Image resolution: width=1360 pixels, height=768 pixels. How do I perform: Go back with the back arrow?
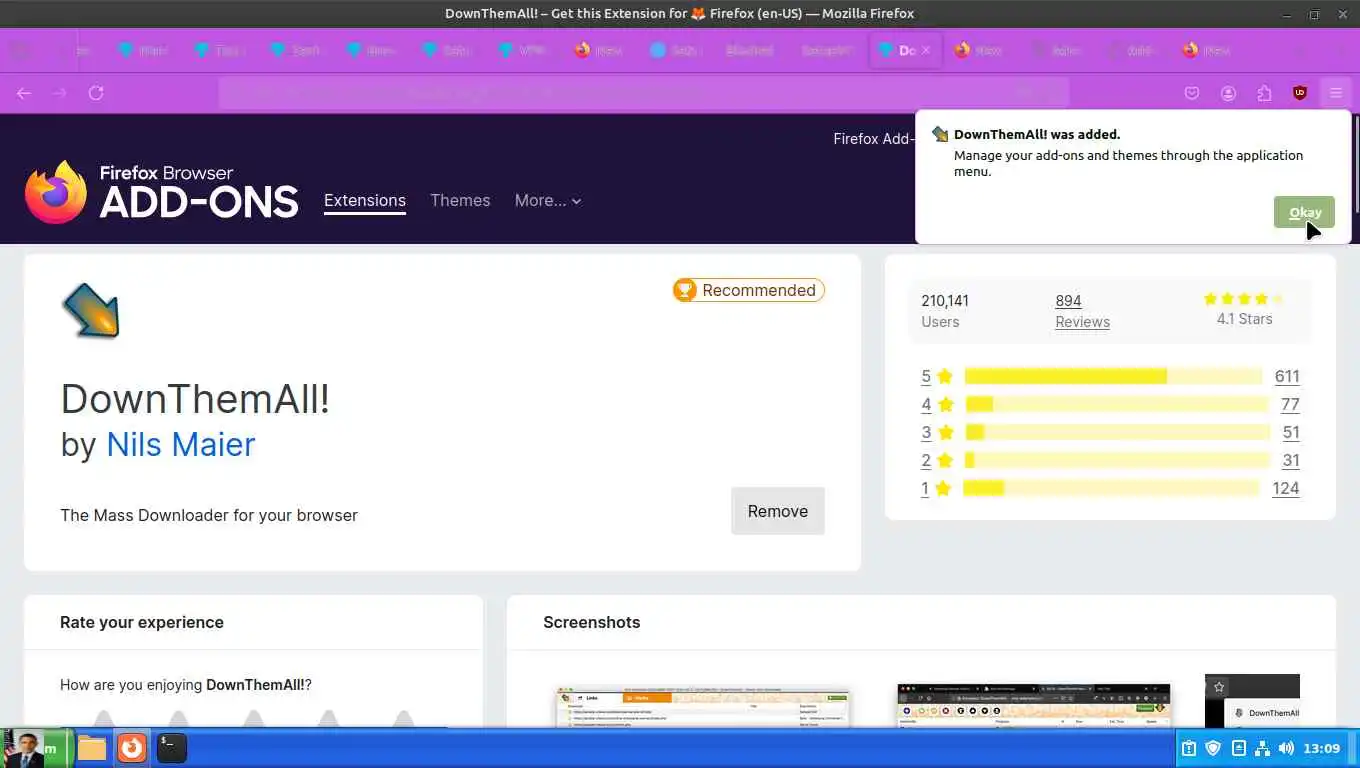tap(24, 93)
